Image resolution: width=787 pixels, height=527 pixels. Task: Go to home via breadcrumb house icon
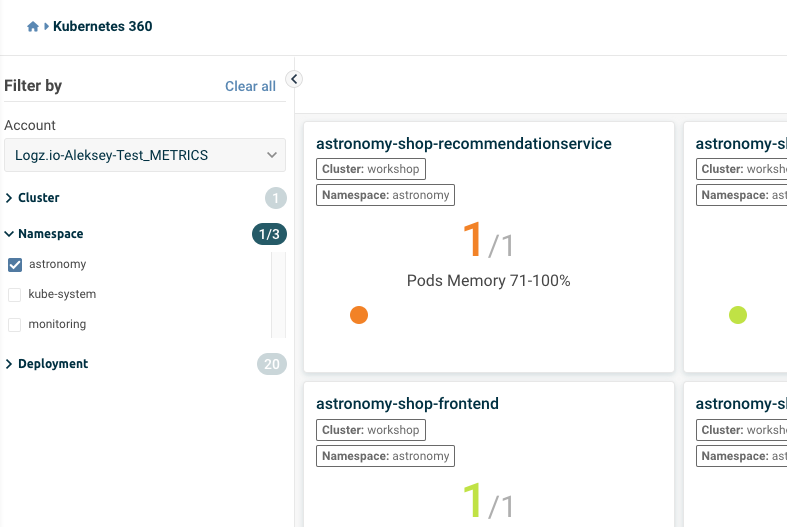(x=33, y=26)
